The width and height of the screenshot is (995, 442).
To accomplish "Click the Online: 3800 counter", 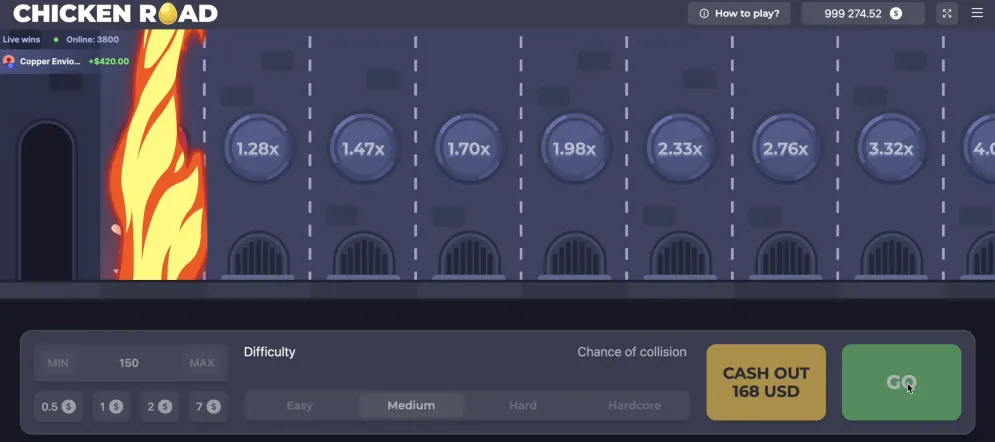I will (93, 39).
